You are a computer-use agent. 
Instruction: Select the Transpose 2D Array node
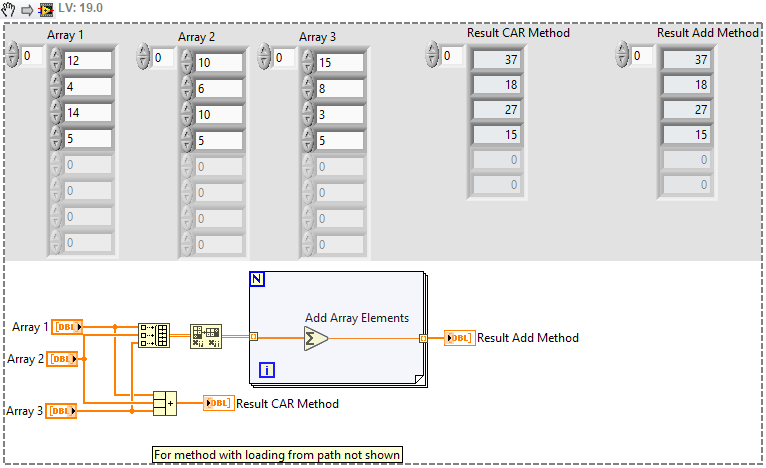click(206, 336)
